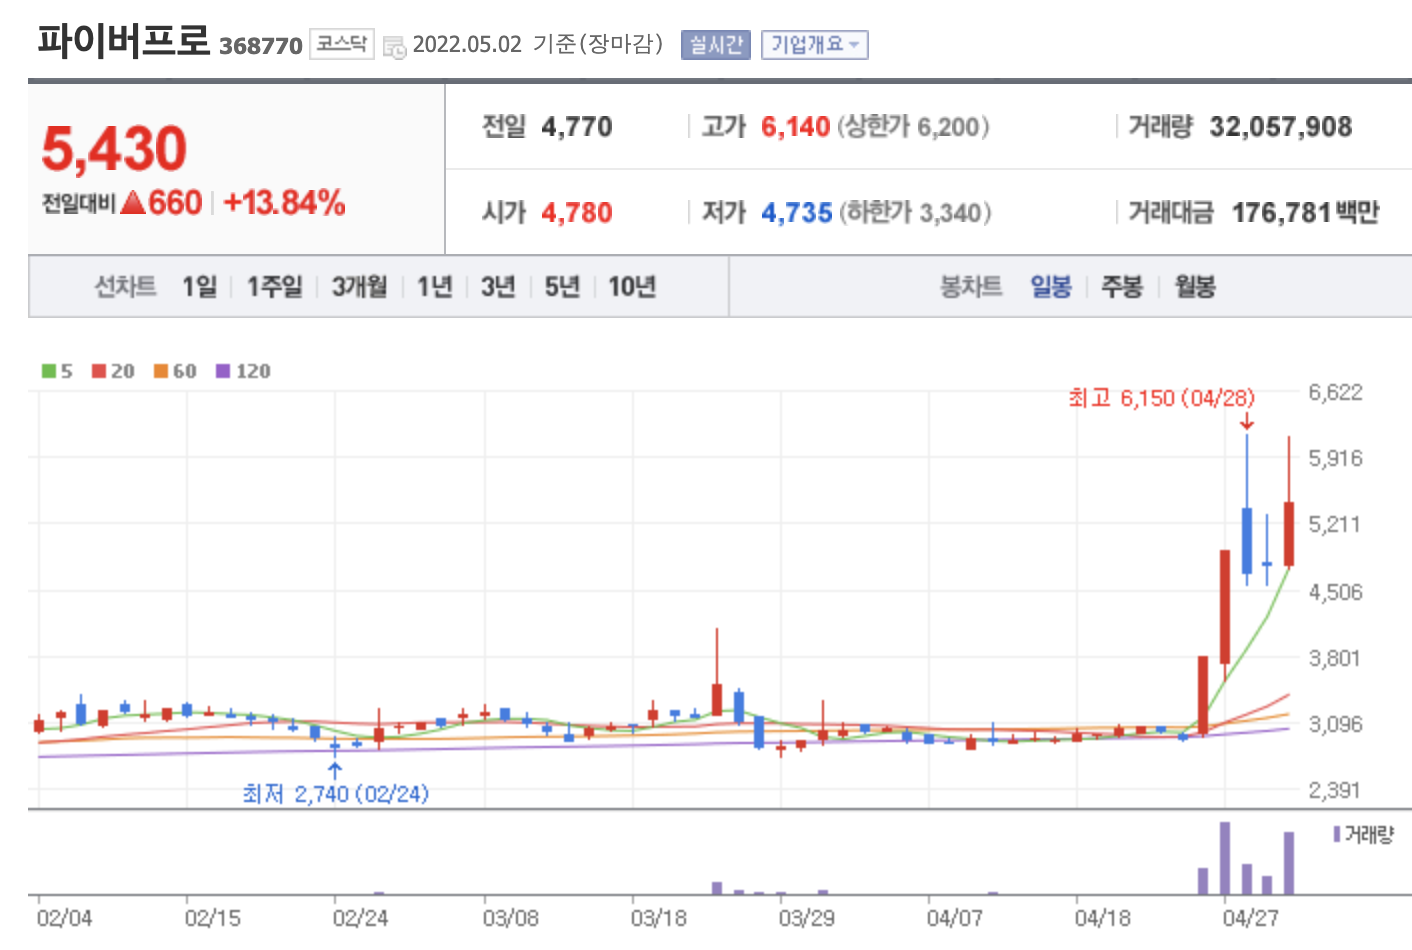Click the 선차트 line chart label
This screenshot has width=1412, height=950.
(x=125, y=287)
